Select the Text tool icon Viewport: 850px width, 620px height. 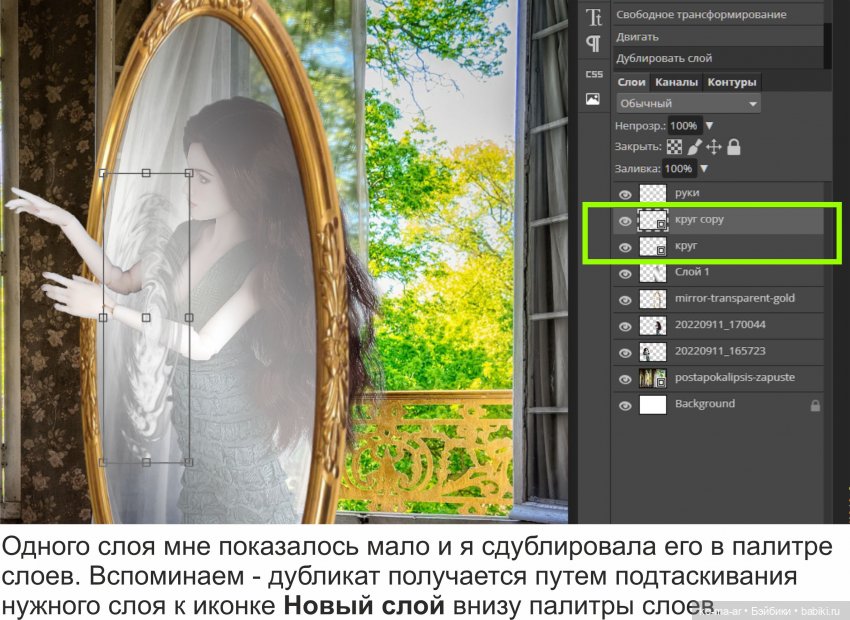594,17
